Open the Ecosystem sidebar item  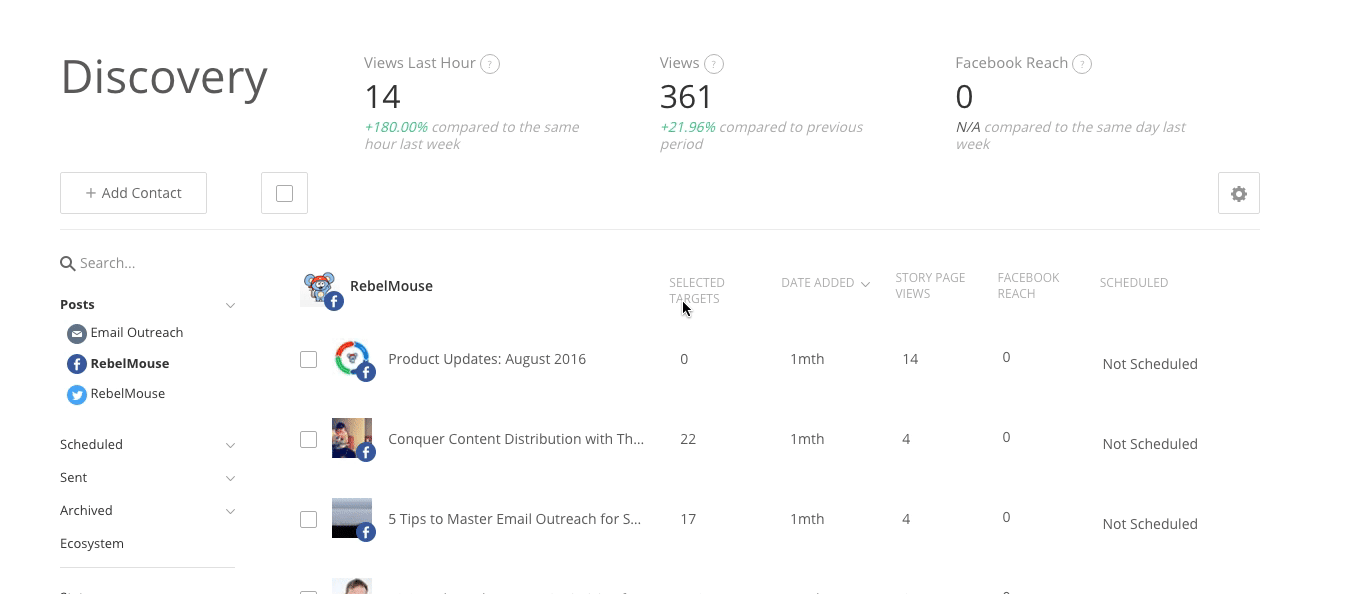[x=92, y=544]
